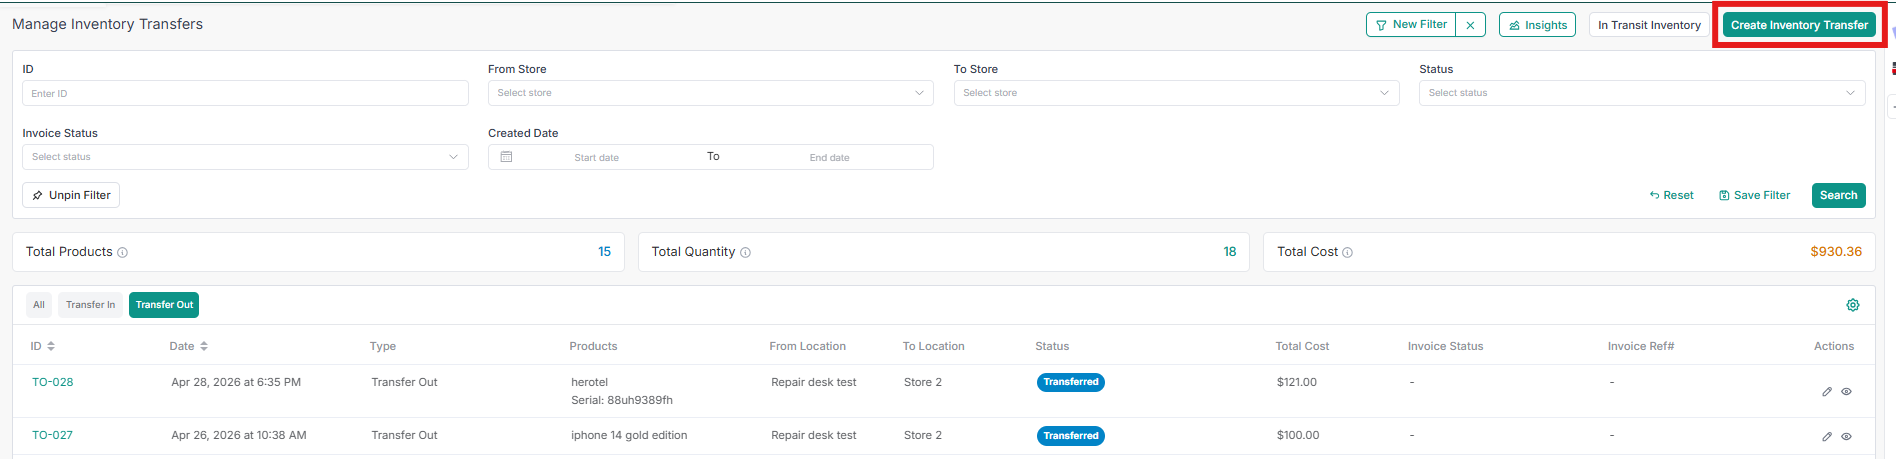Screen dimensions: 1896x459
Task: Click the Unpin Filter button
Action: 71,195
